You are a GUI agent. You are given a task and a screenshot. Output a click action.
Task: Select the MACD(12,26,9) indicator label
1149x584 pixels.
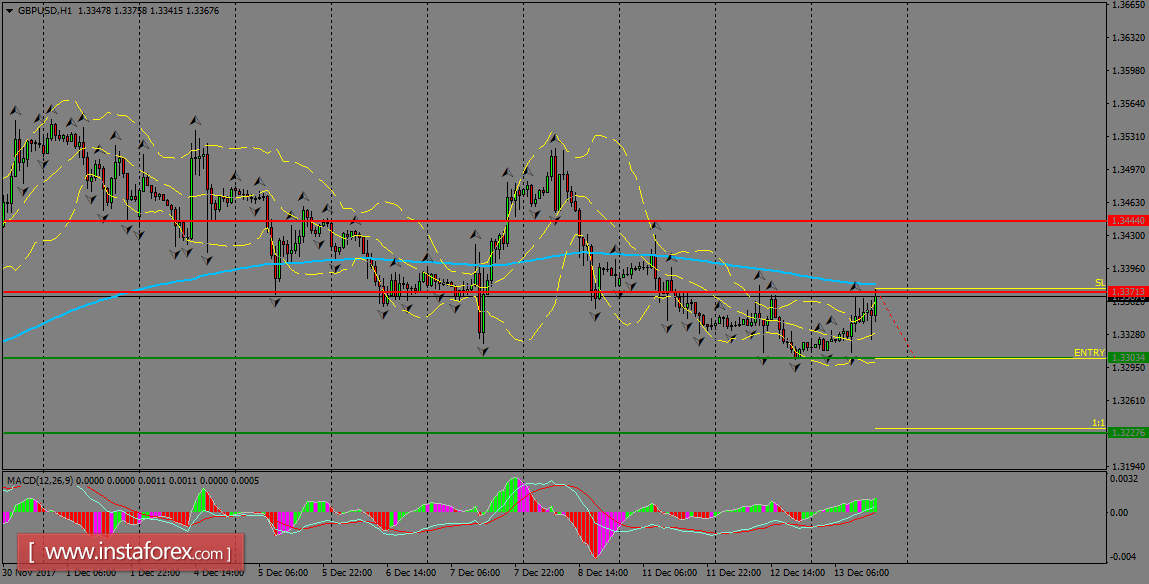(38, 481)
